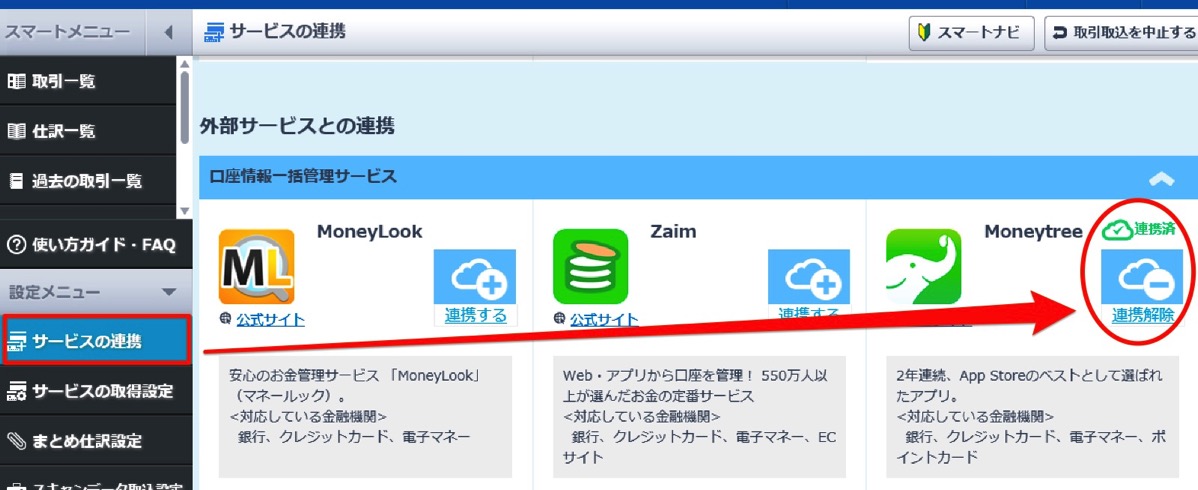1198x490 pixels.
Task: Click the header サービスの連携 title icon
Action: pyautogui.click(x=215, y=32)
